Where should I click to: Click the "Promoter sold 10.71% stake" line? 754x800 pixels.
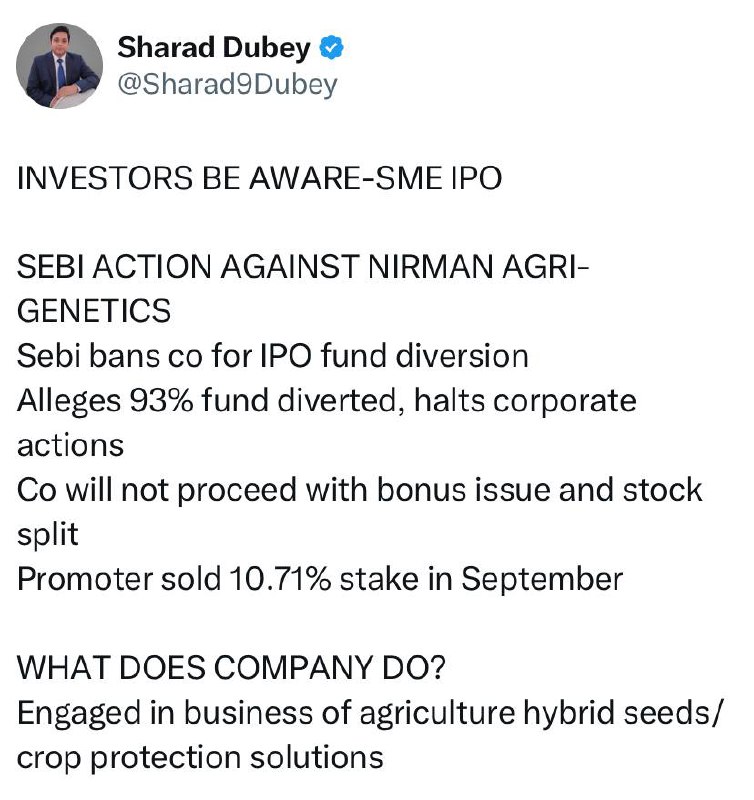(320, 579)
